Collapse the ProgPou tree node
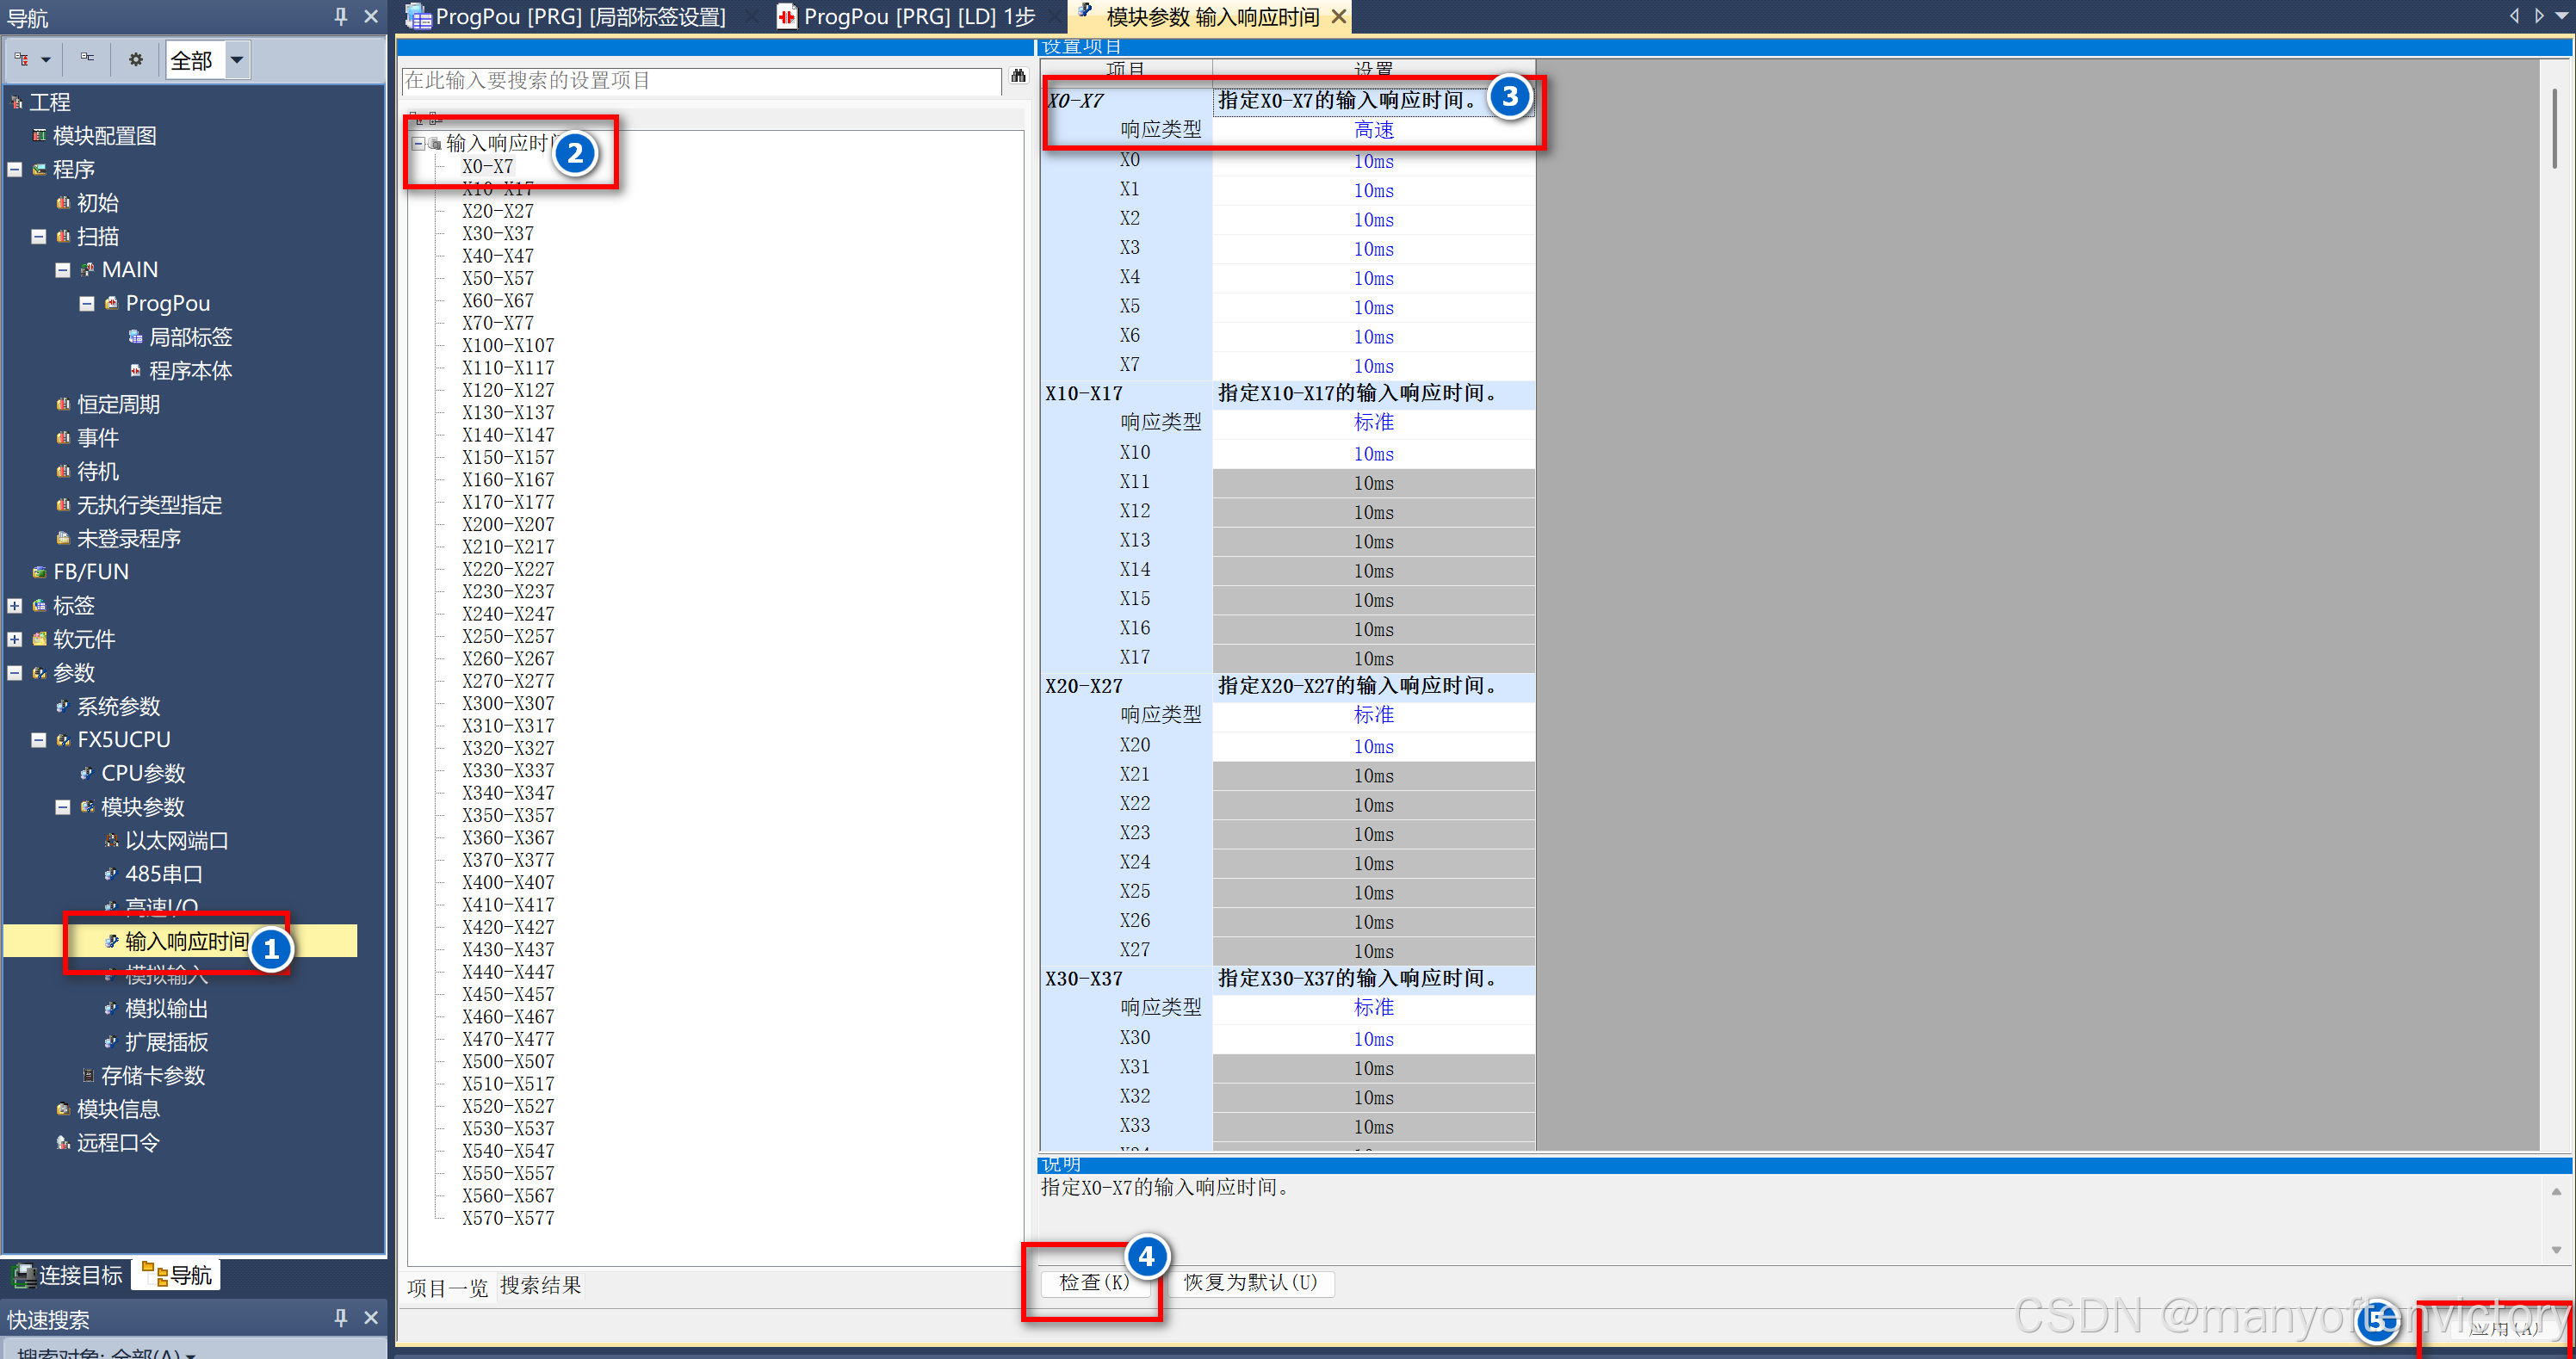Screen dimensions: 2576x1359 pos(87,303)
